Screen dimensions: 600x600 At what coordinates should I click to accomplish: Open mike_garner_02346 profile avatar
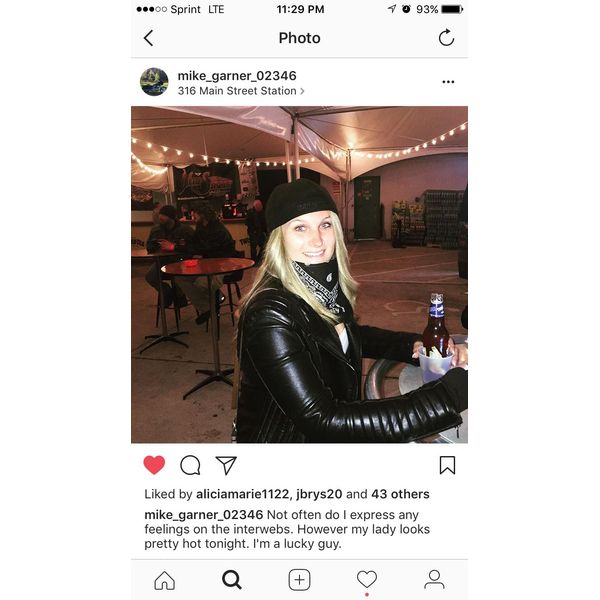(154, 82)
